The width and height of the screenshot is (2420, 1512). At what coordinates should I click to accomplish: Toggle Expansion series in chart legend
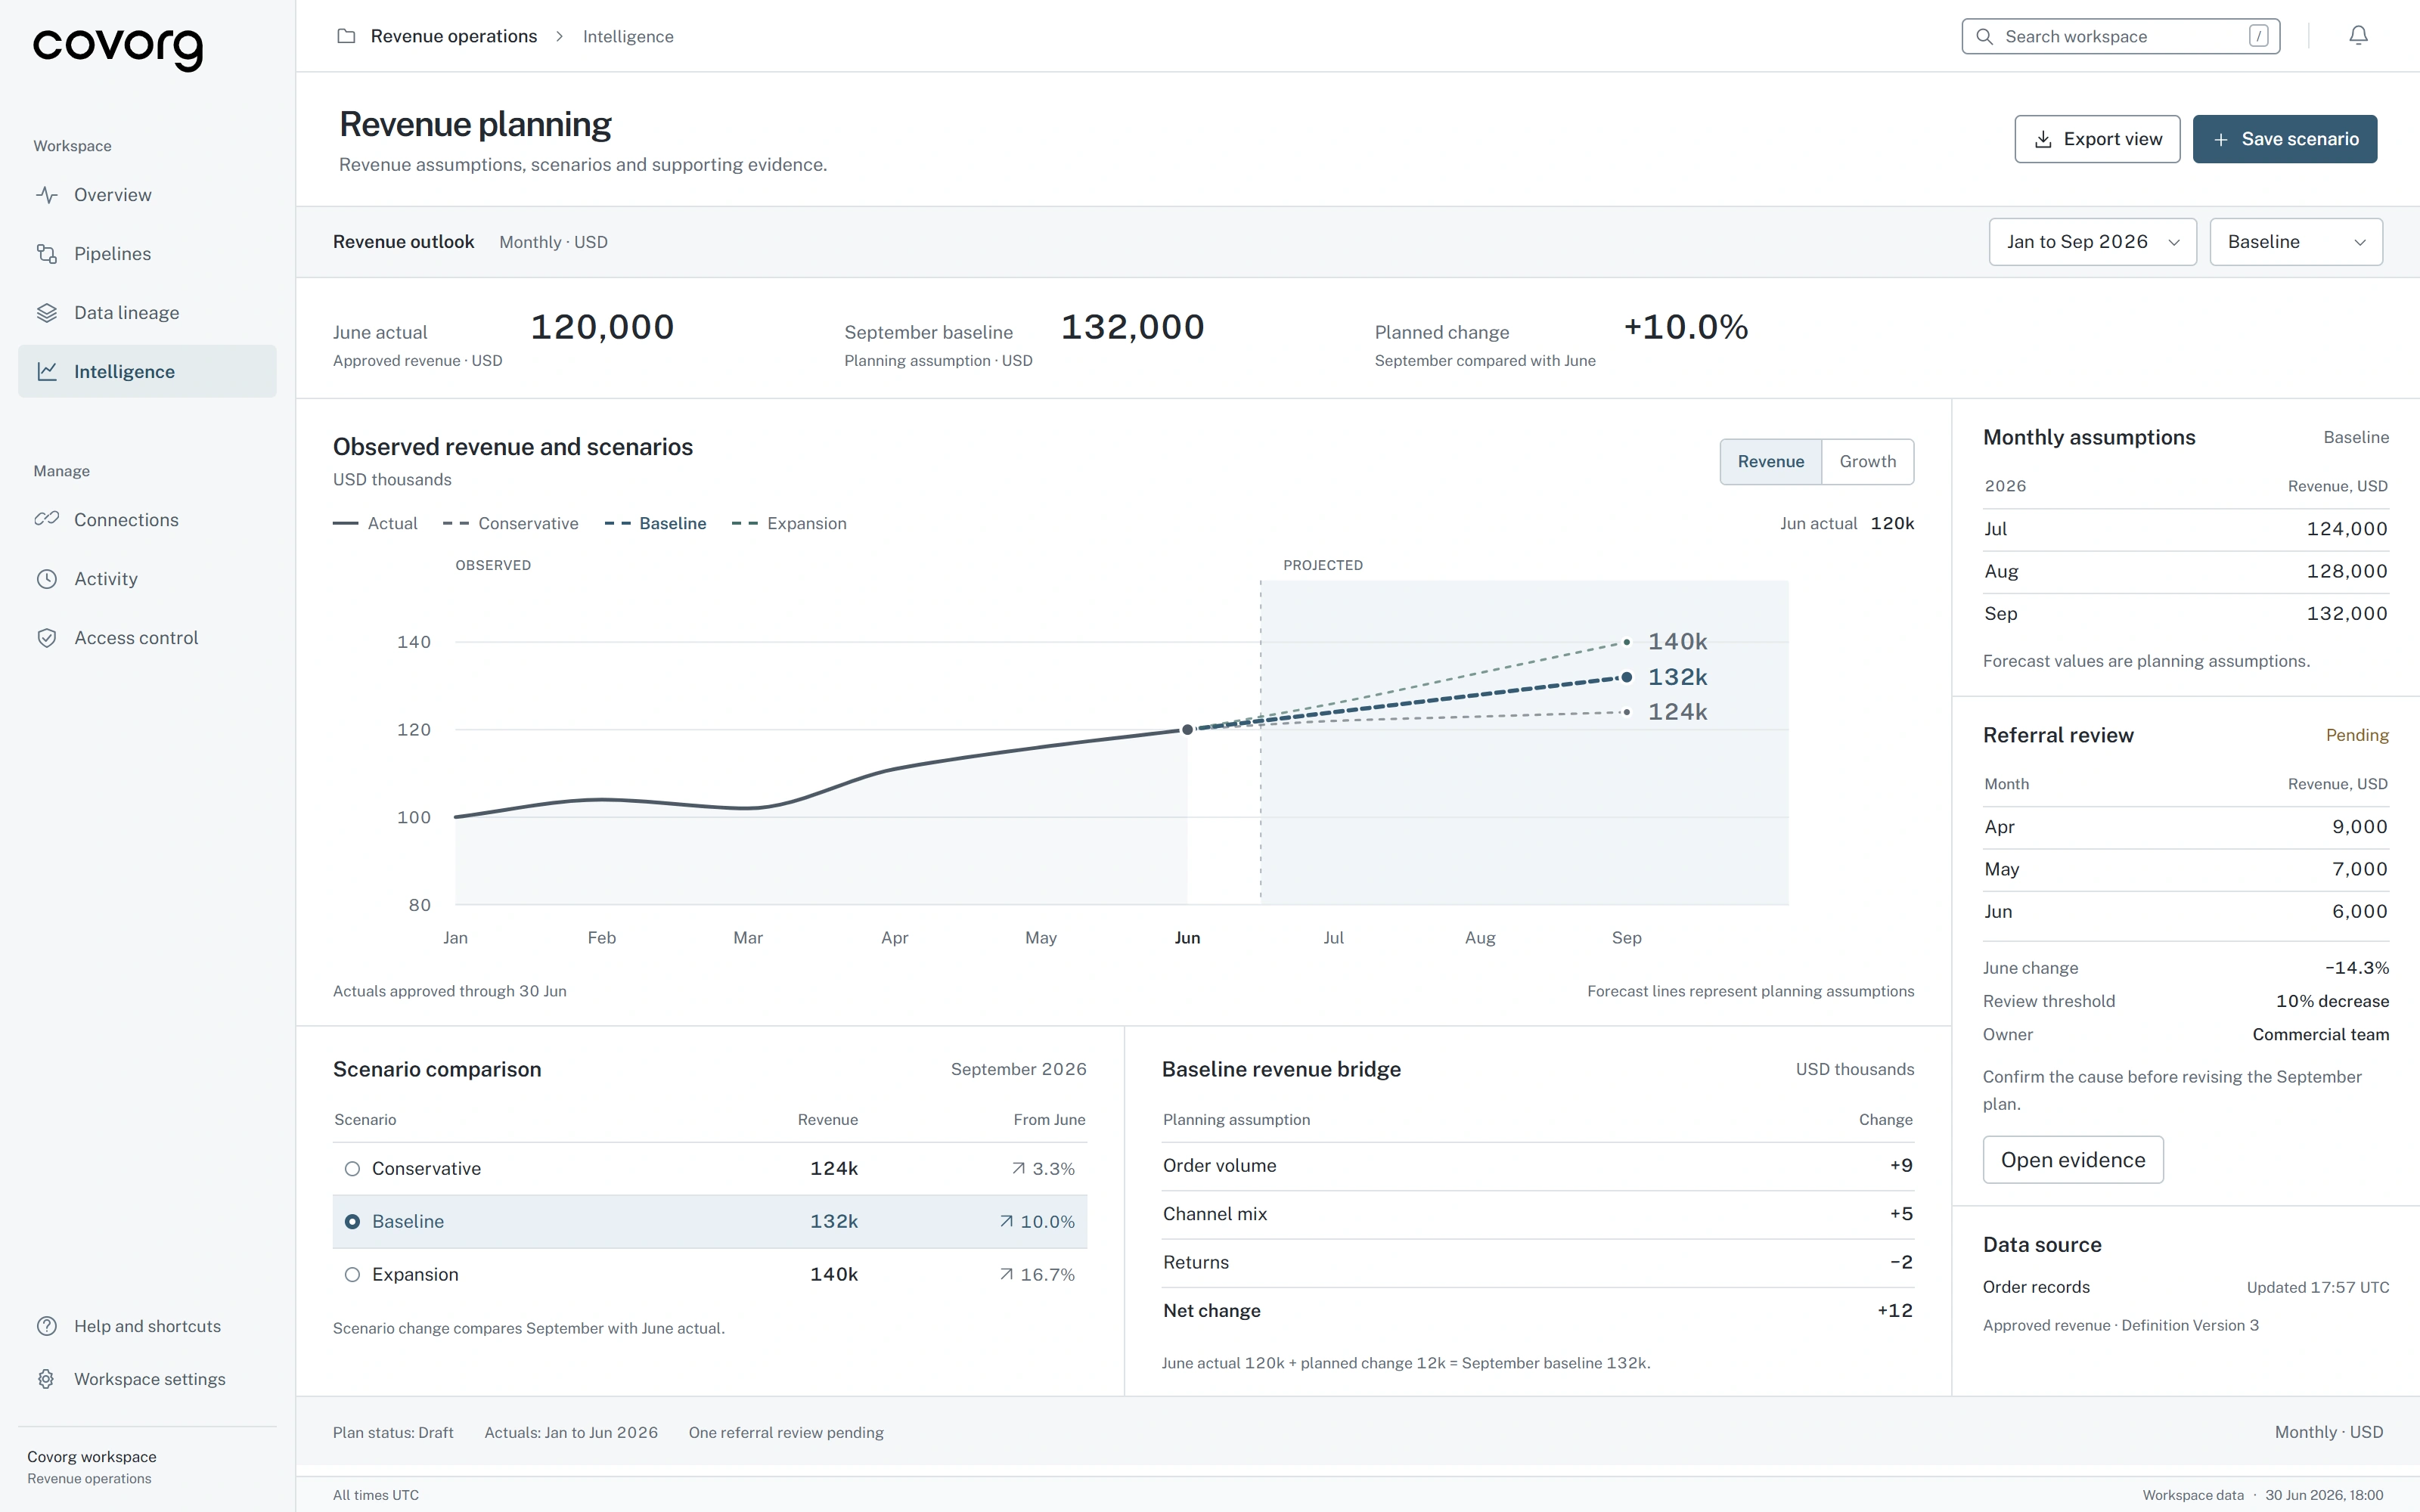click(789, 524)
